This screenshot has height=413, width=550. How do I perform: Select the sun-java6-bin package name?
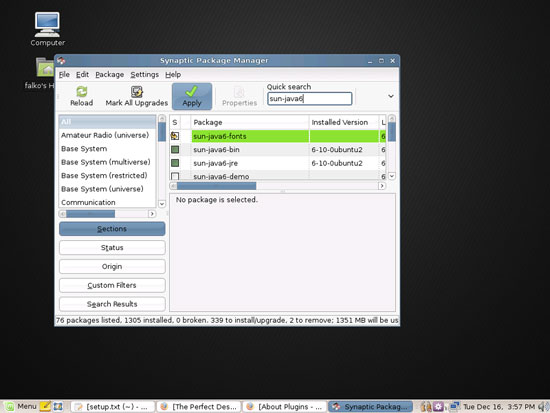tap(216, 149)
